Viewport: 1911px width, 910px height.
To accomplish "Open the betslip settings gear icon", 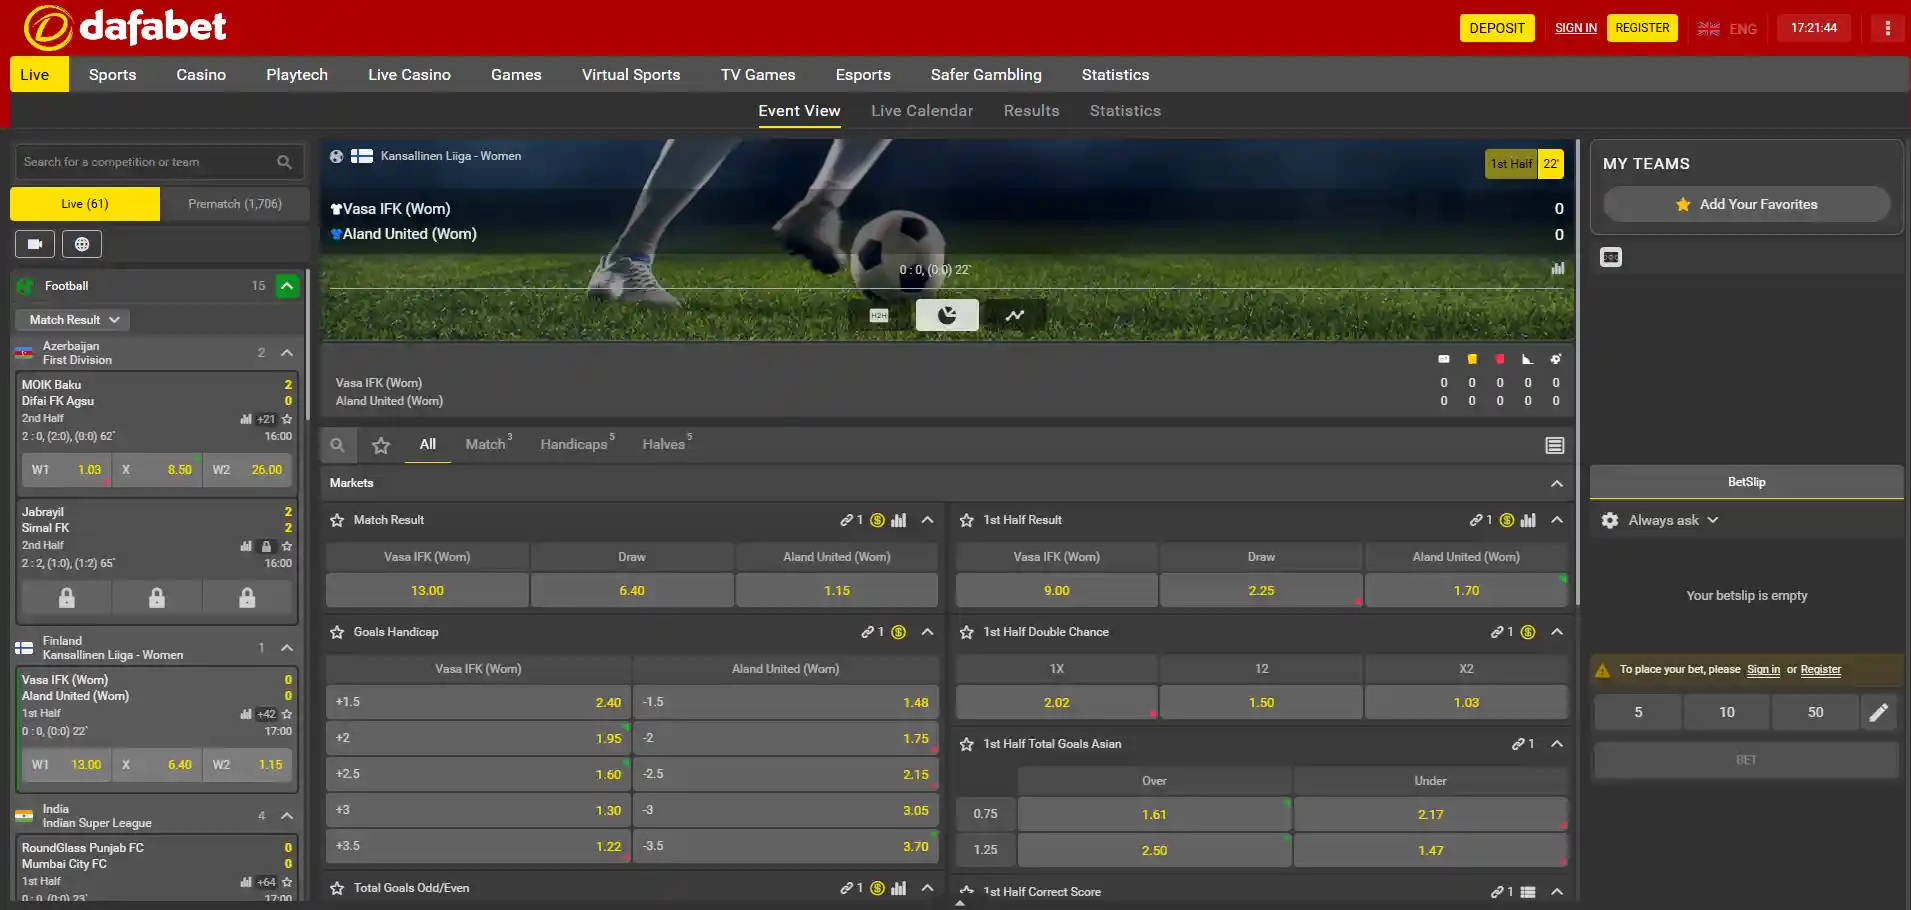I will point(1610,520).
